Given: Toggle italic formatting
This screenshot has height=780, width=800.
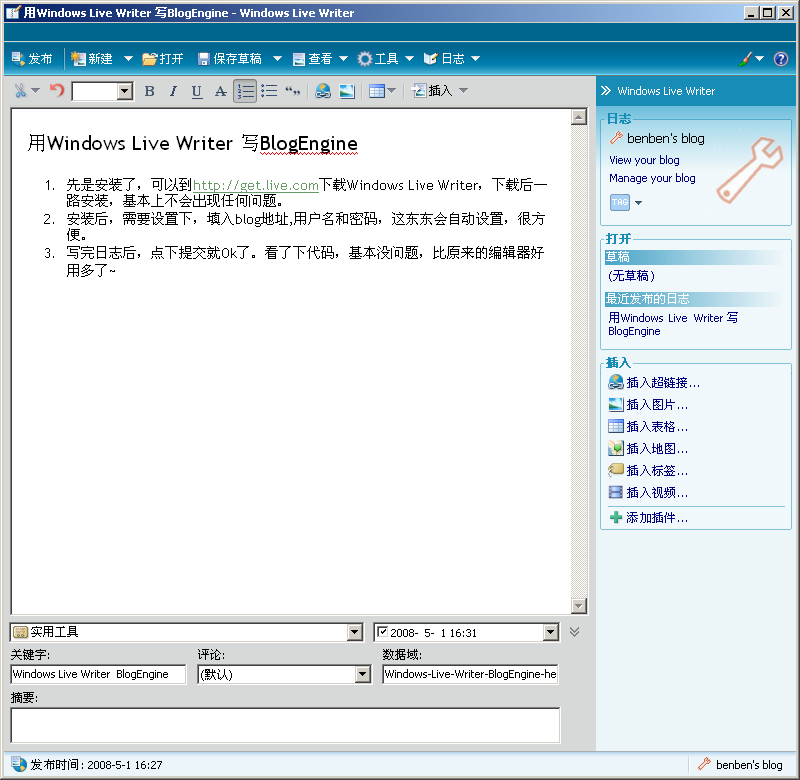Looking at the screenshot, I should pyautogui.click(x=173, y=91).
